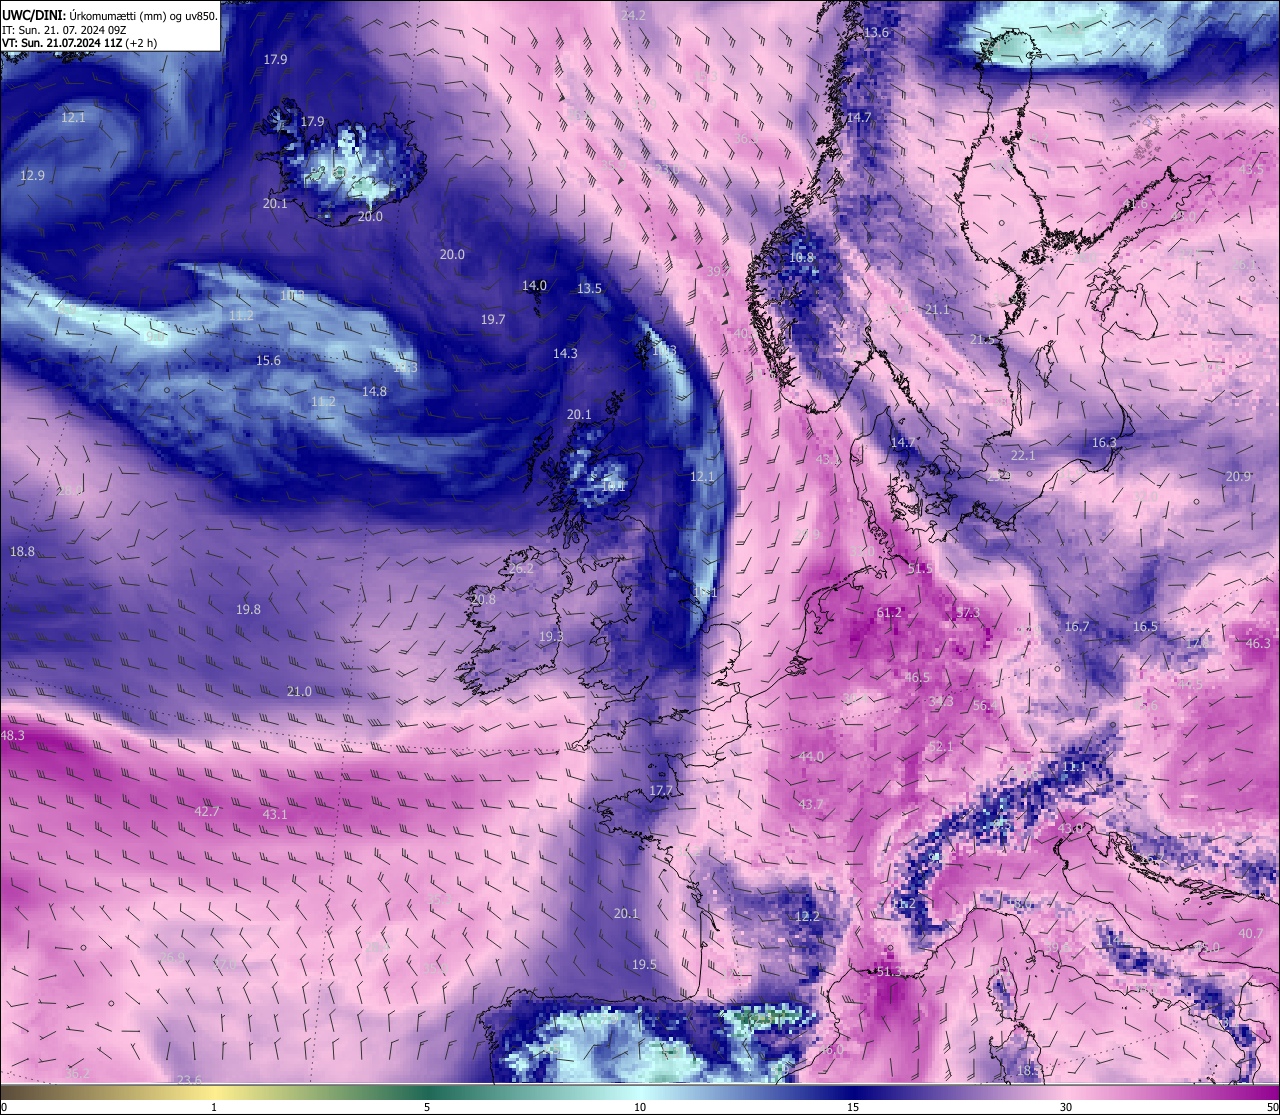Click the UWC/DINI title text in header box

[x=34, y=16]
